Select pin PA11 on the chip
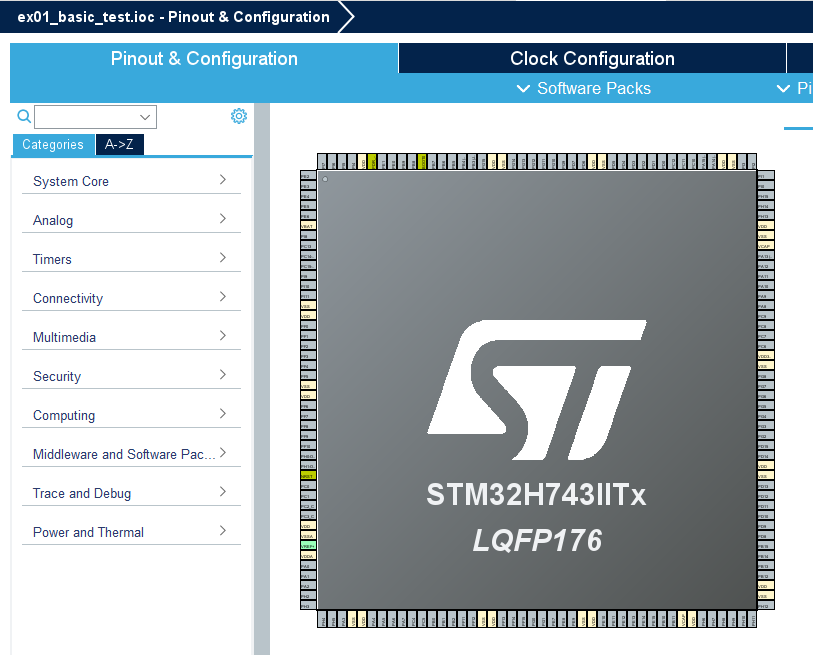 coord(766,276)
